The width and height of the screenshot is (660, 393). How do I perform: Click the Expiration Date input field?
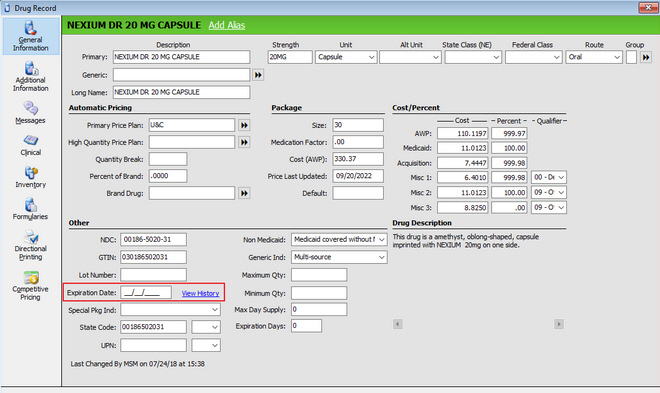pos(146,292)
